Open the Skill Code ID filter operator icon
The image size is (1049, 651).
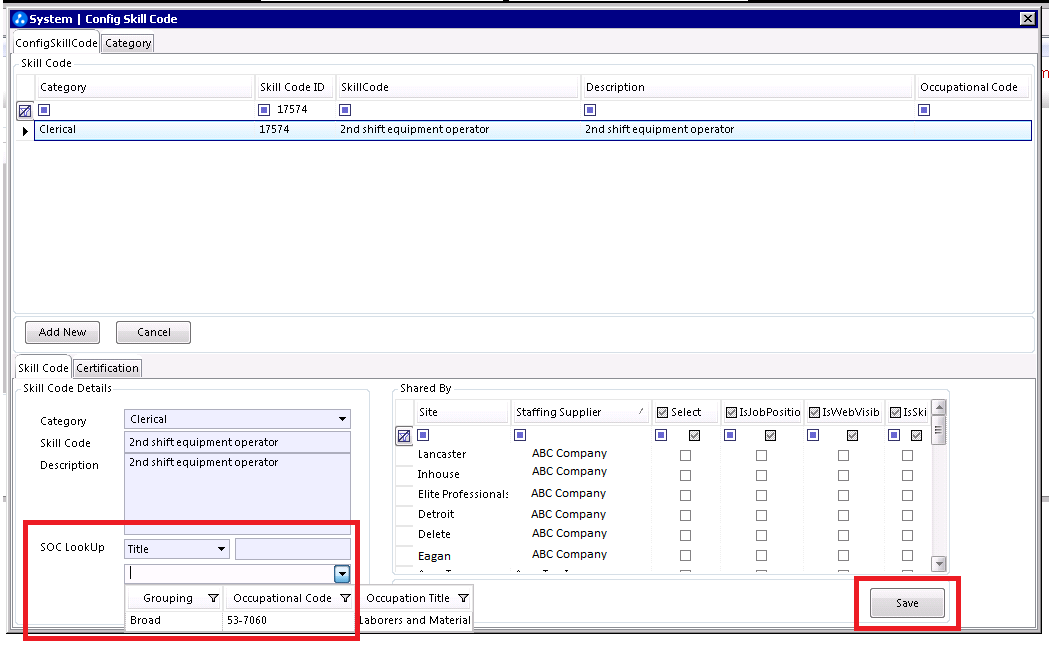tap(264, 110)
